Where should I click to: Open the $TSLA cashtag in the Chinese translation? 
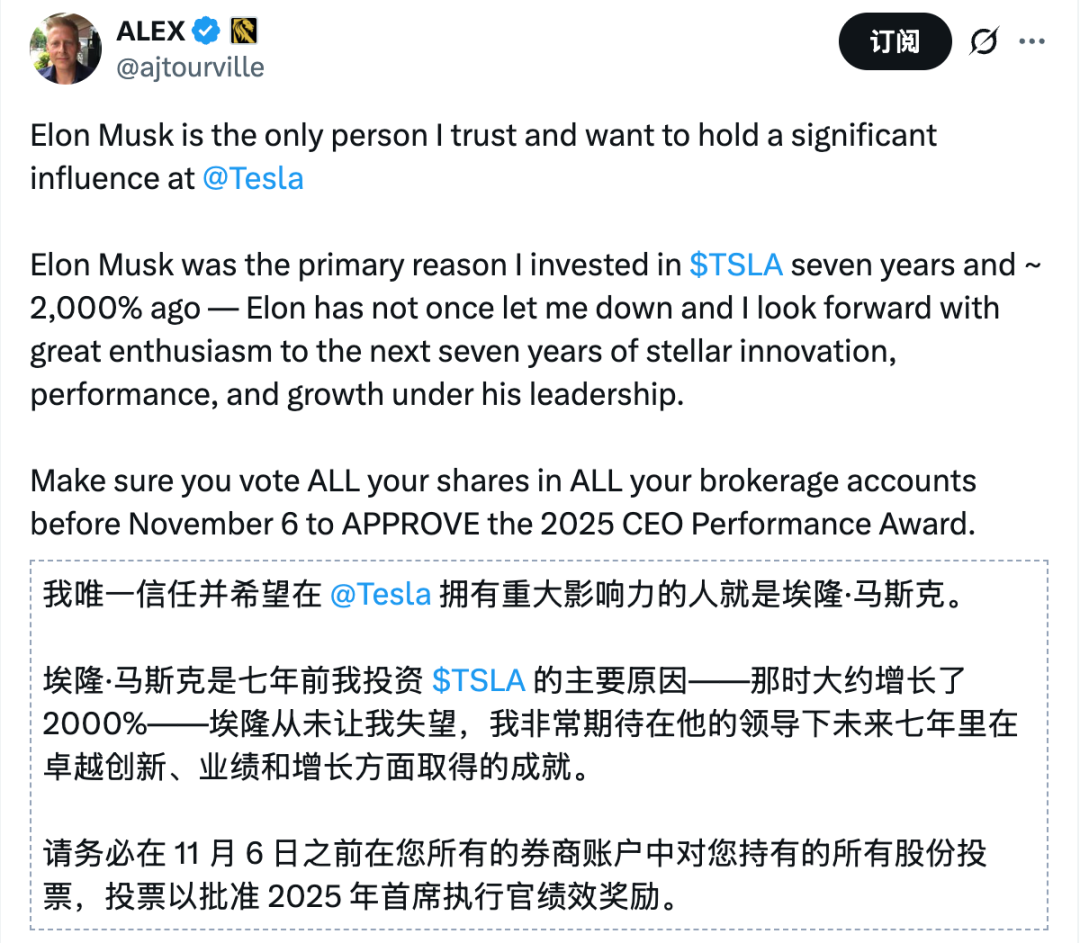(x=478, y=680)
